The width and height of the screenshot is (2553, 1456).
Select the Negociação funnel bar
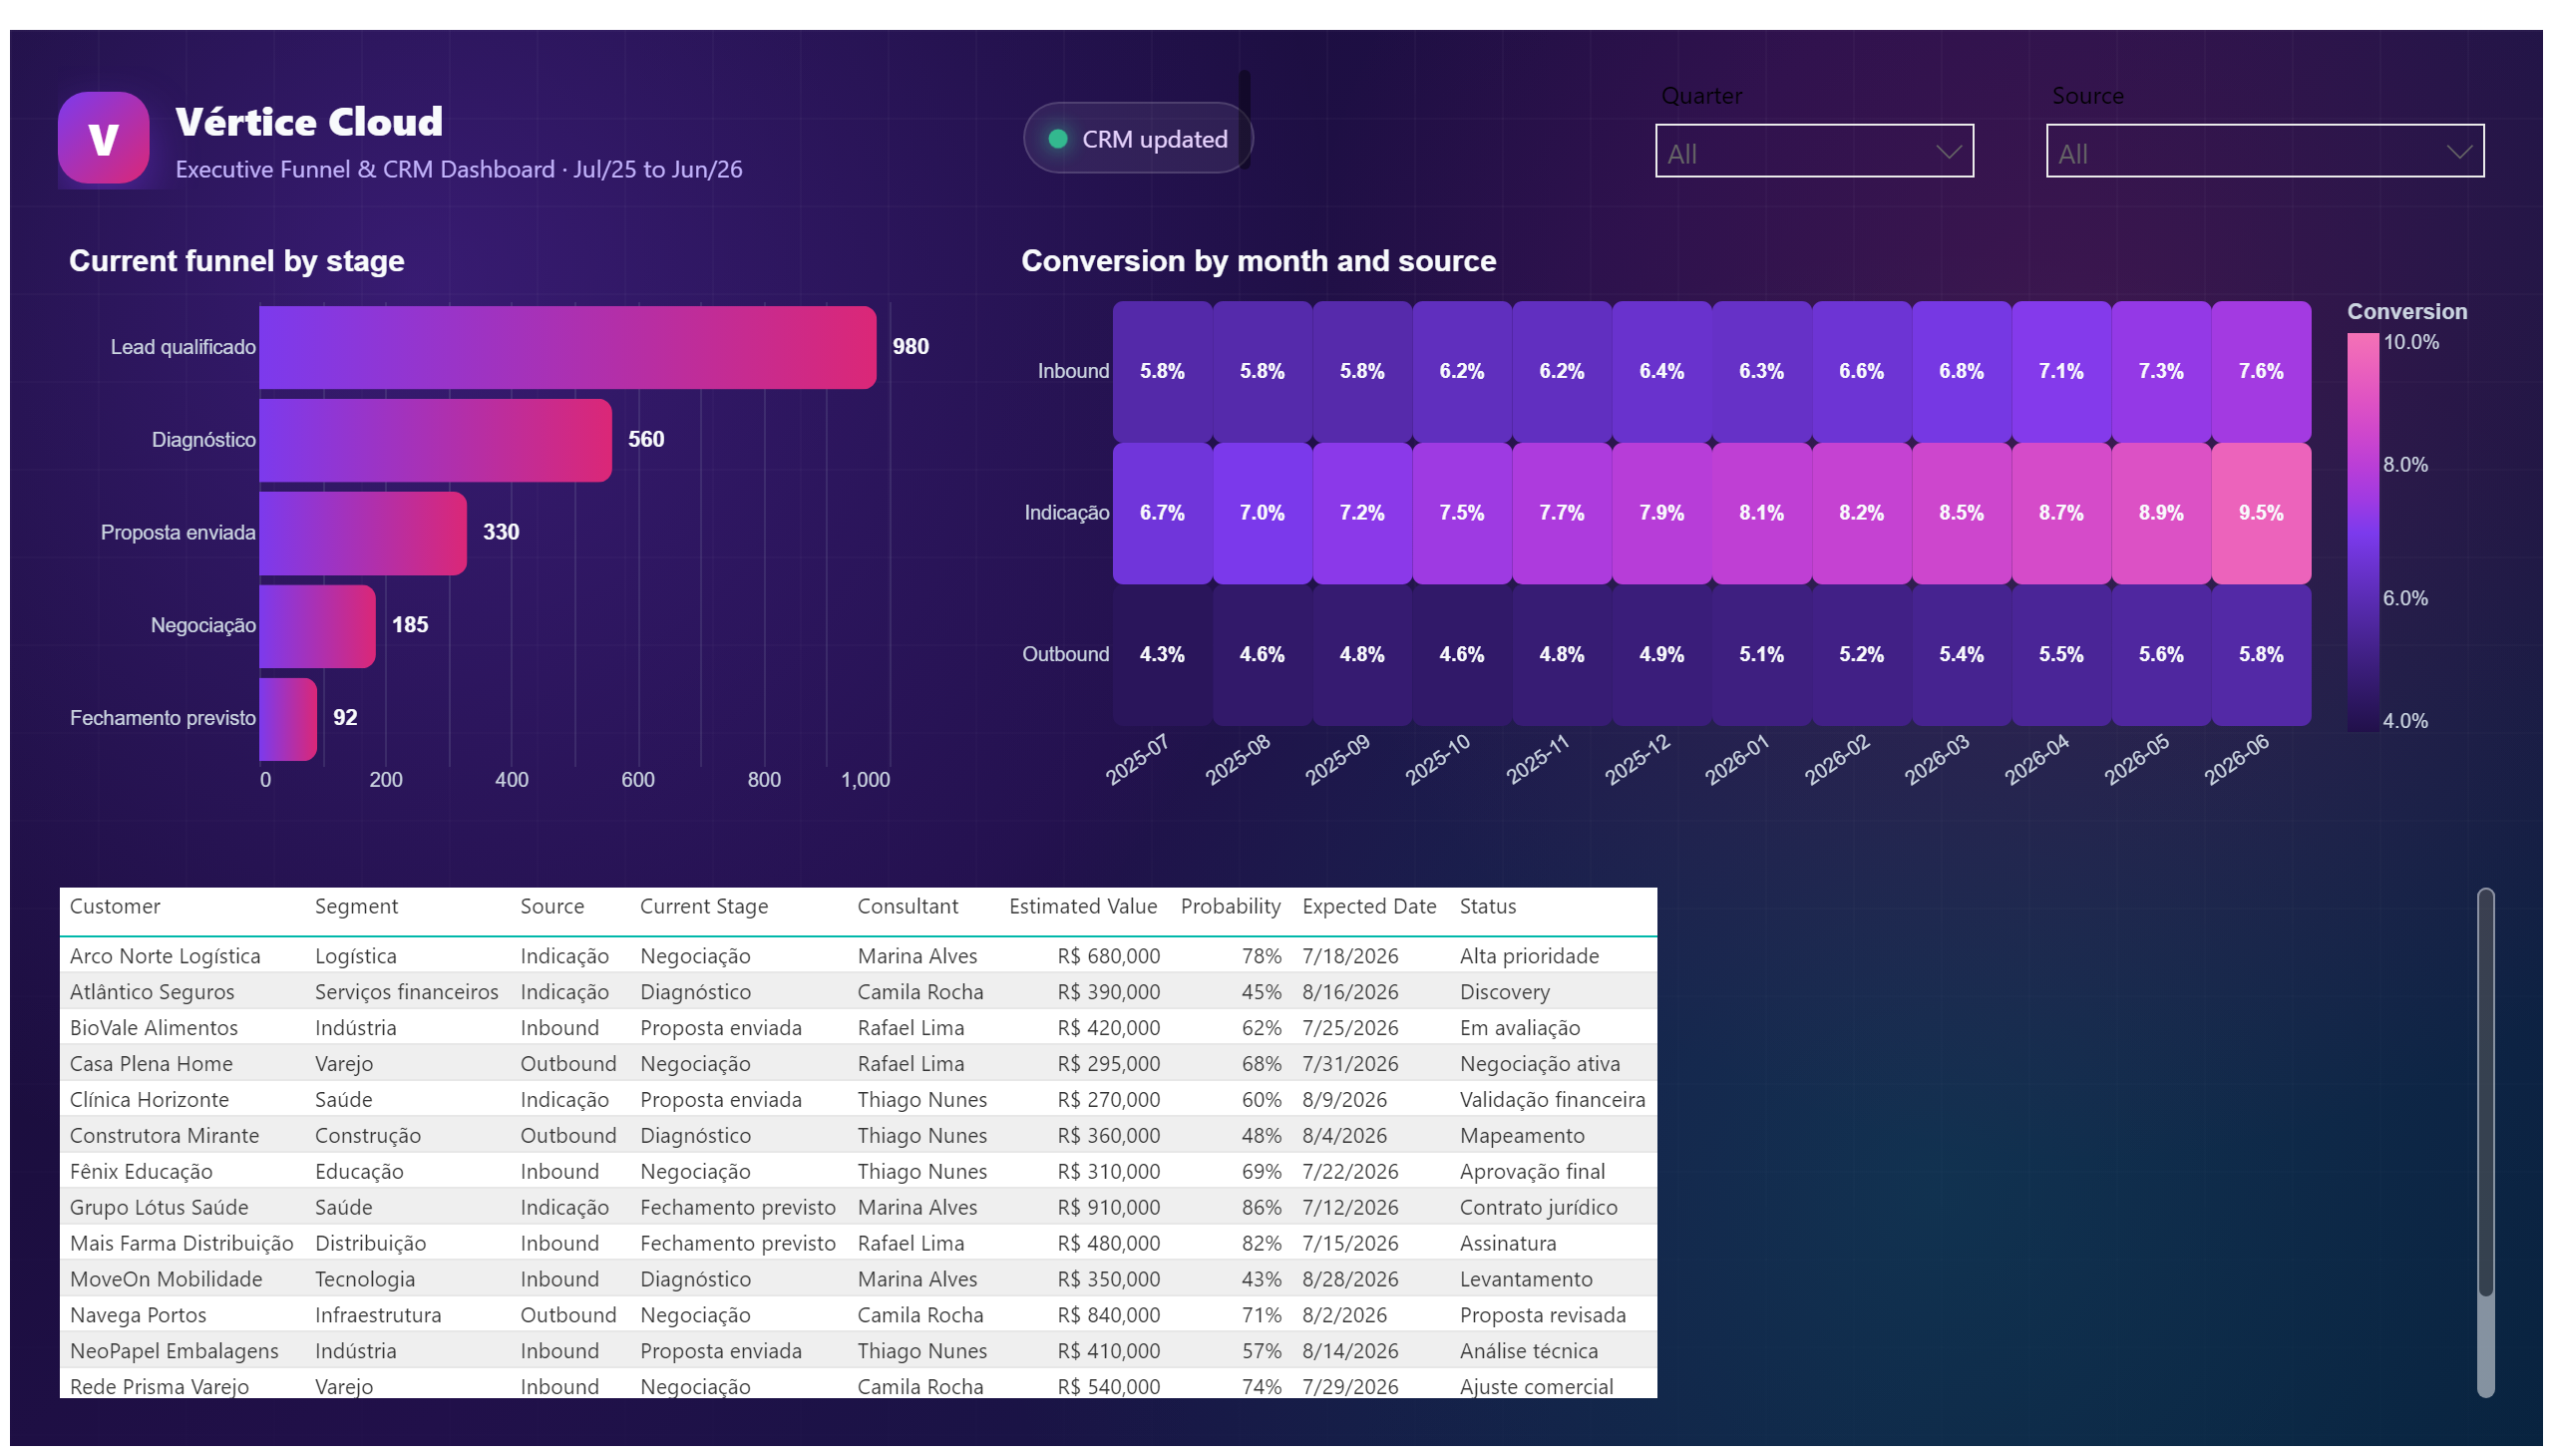(x=317, y=626)
